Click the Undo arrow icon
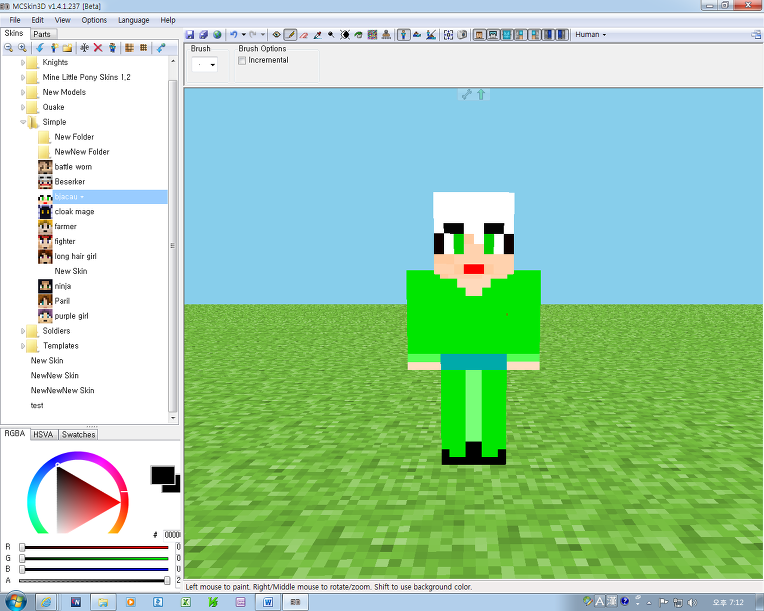764x611 pixels. click(x=233, y=34)
